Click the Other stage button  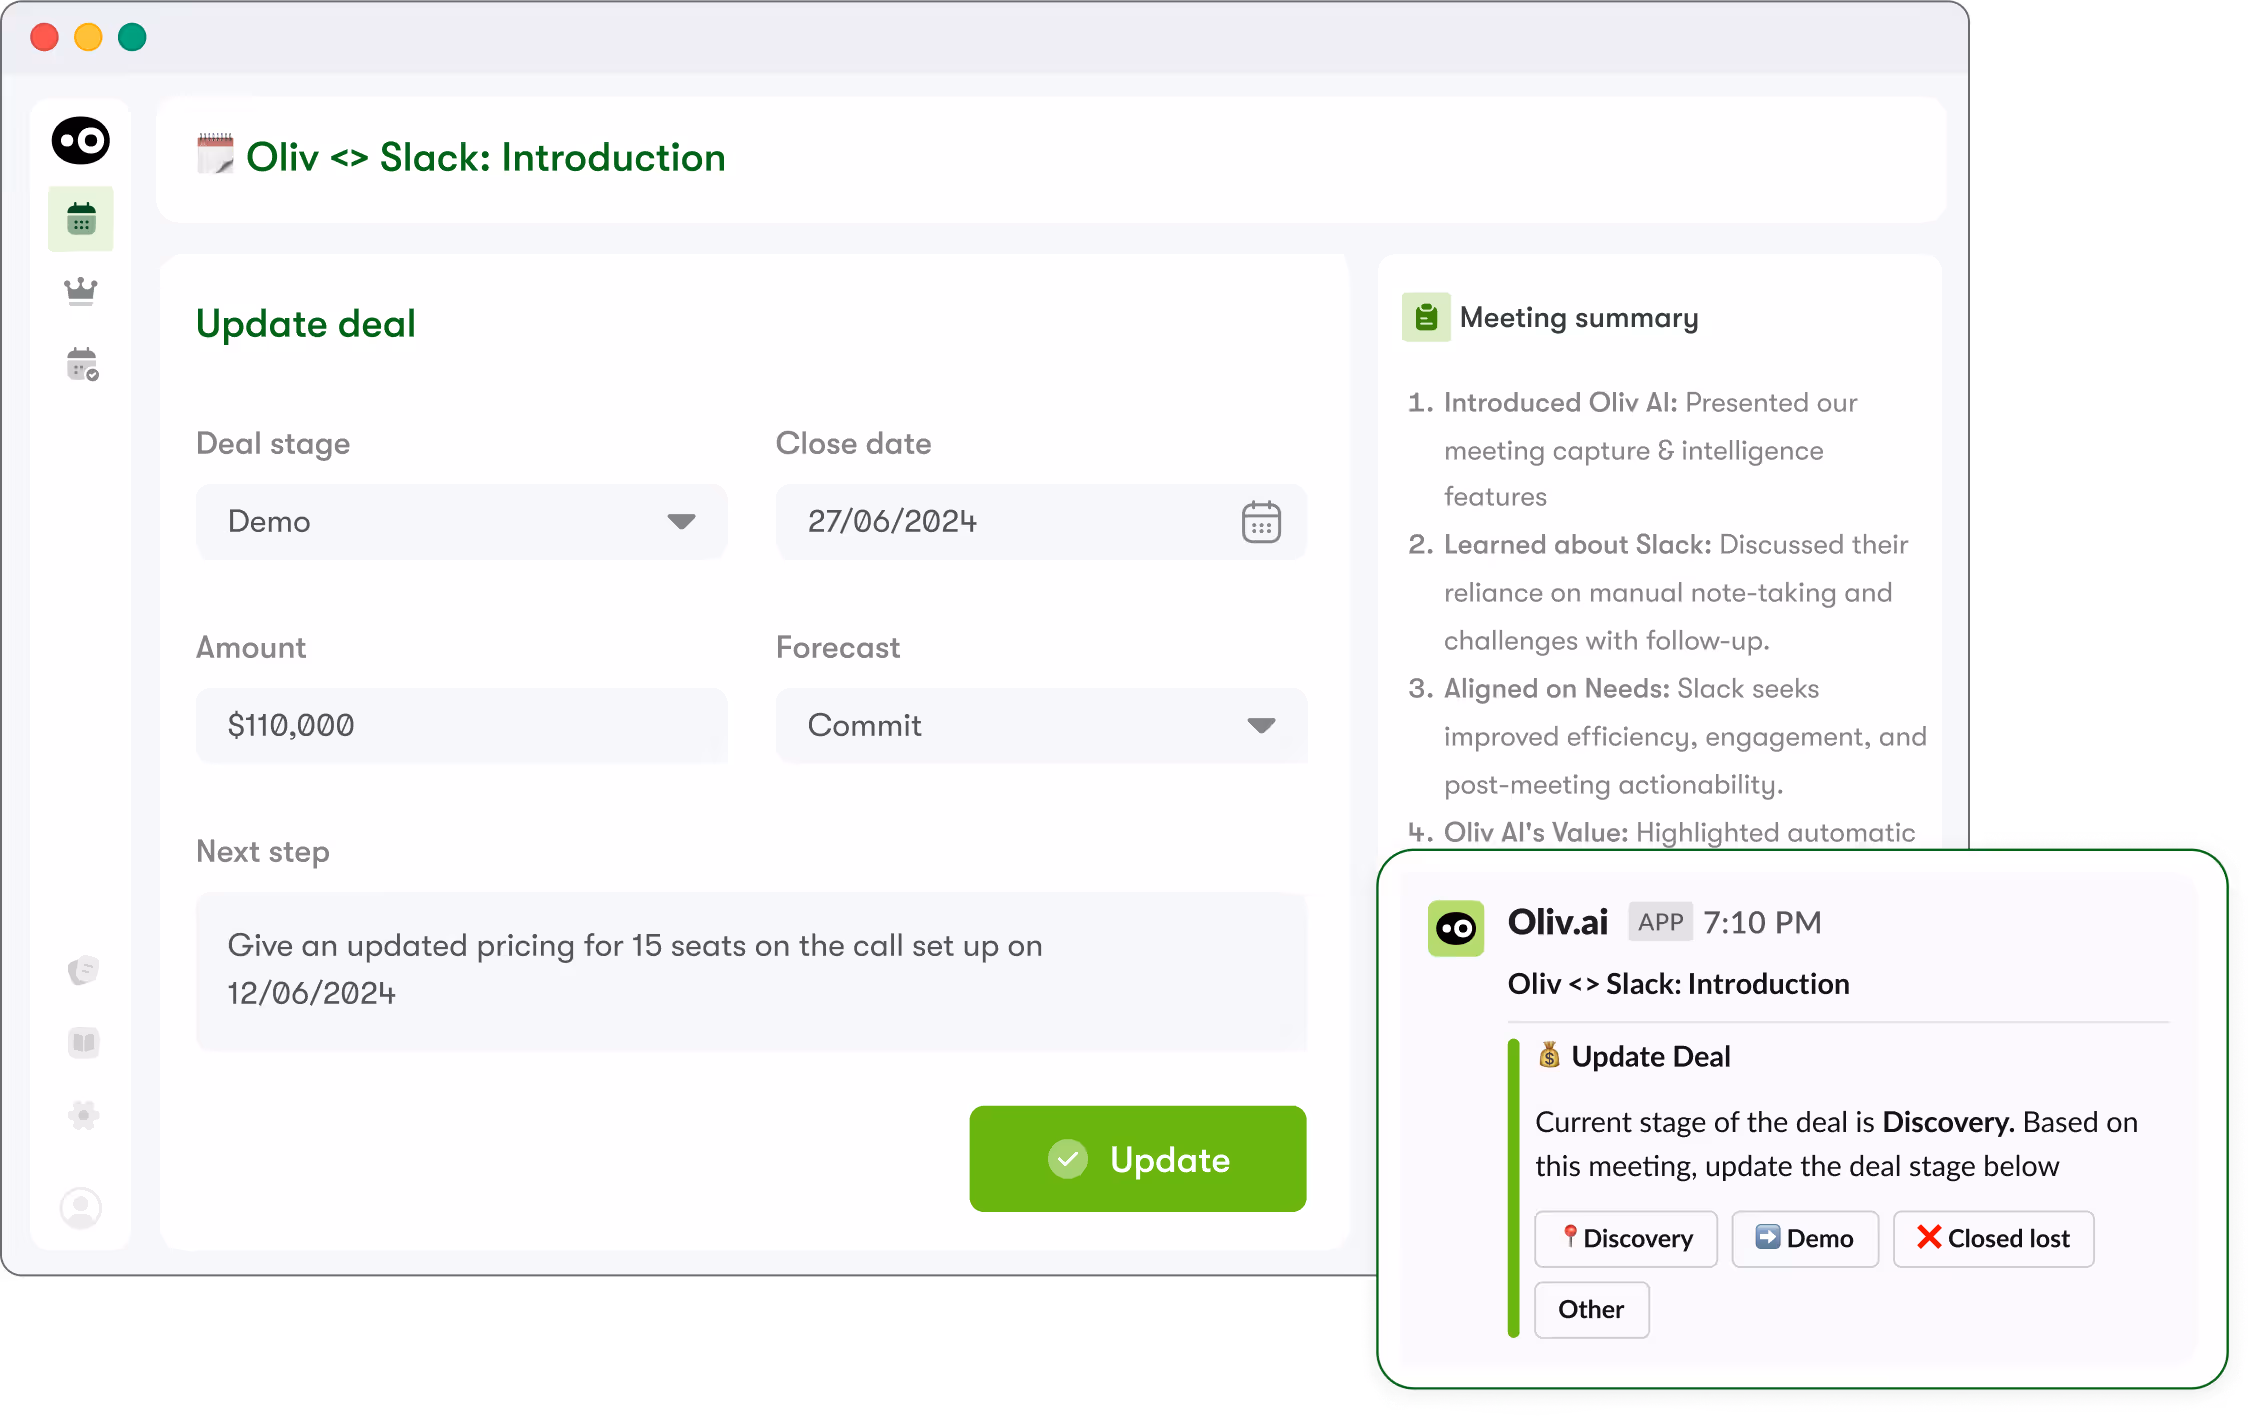(1590, 1310)
